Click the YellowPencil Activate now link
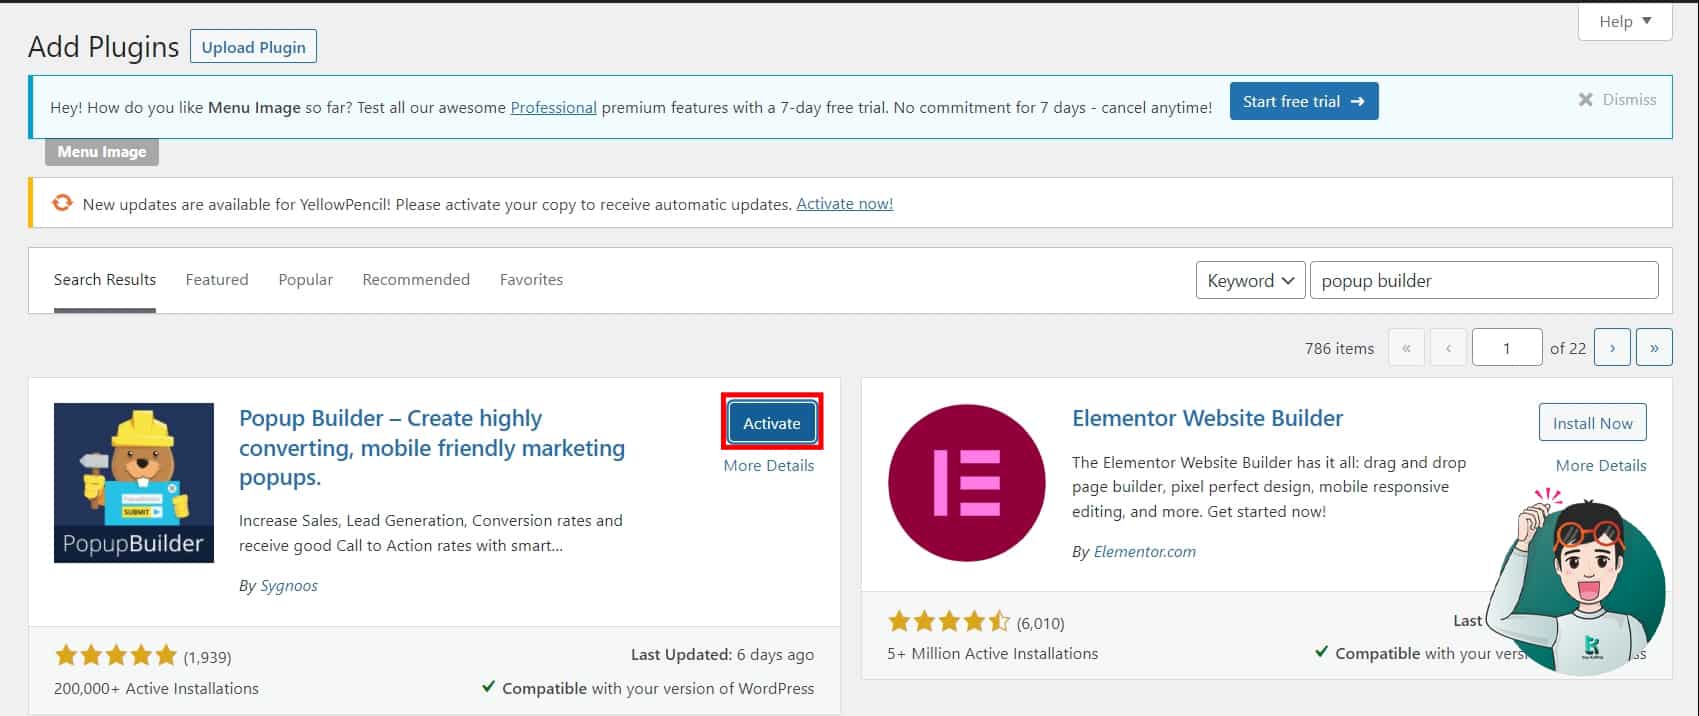 [x=844, y=203]
